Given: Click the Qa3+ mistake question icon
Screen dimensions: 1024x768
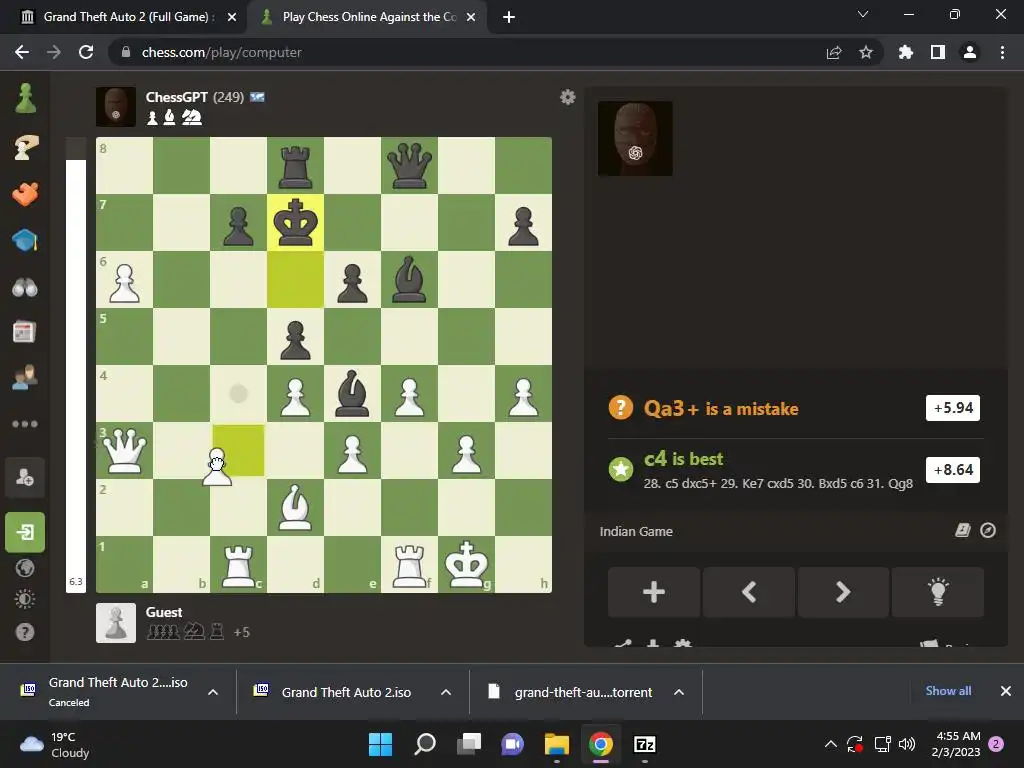Looking at the screenshot, I should pyautogui.click(x=620, y=408).
